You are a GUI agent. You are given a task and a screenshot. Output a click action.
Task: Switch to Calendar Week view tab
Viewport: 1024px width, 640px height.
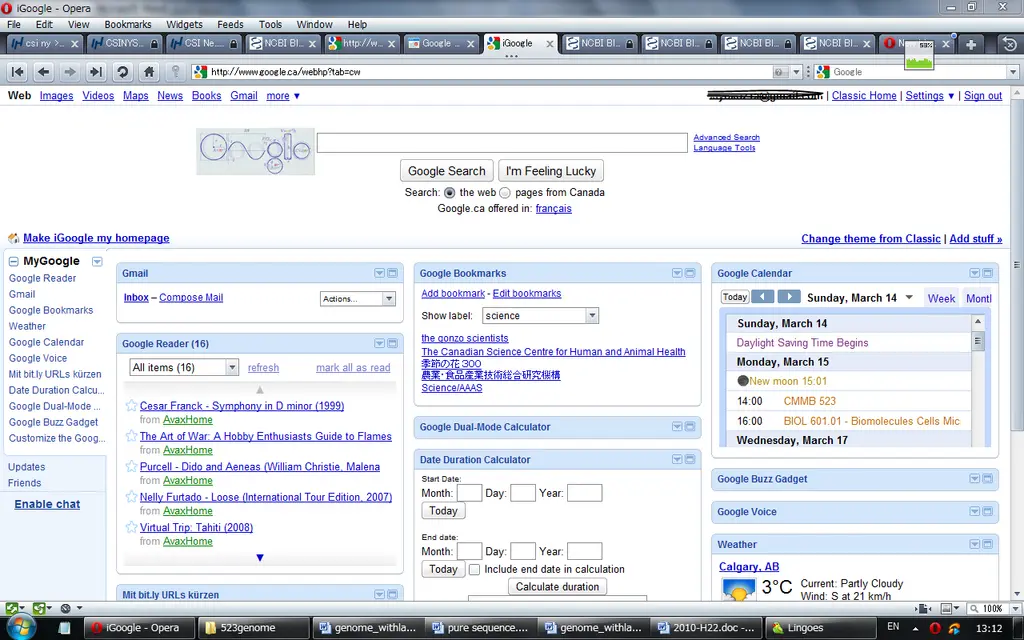(x=941, y=298)
